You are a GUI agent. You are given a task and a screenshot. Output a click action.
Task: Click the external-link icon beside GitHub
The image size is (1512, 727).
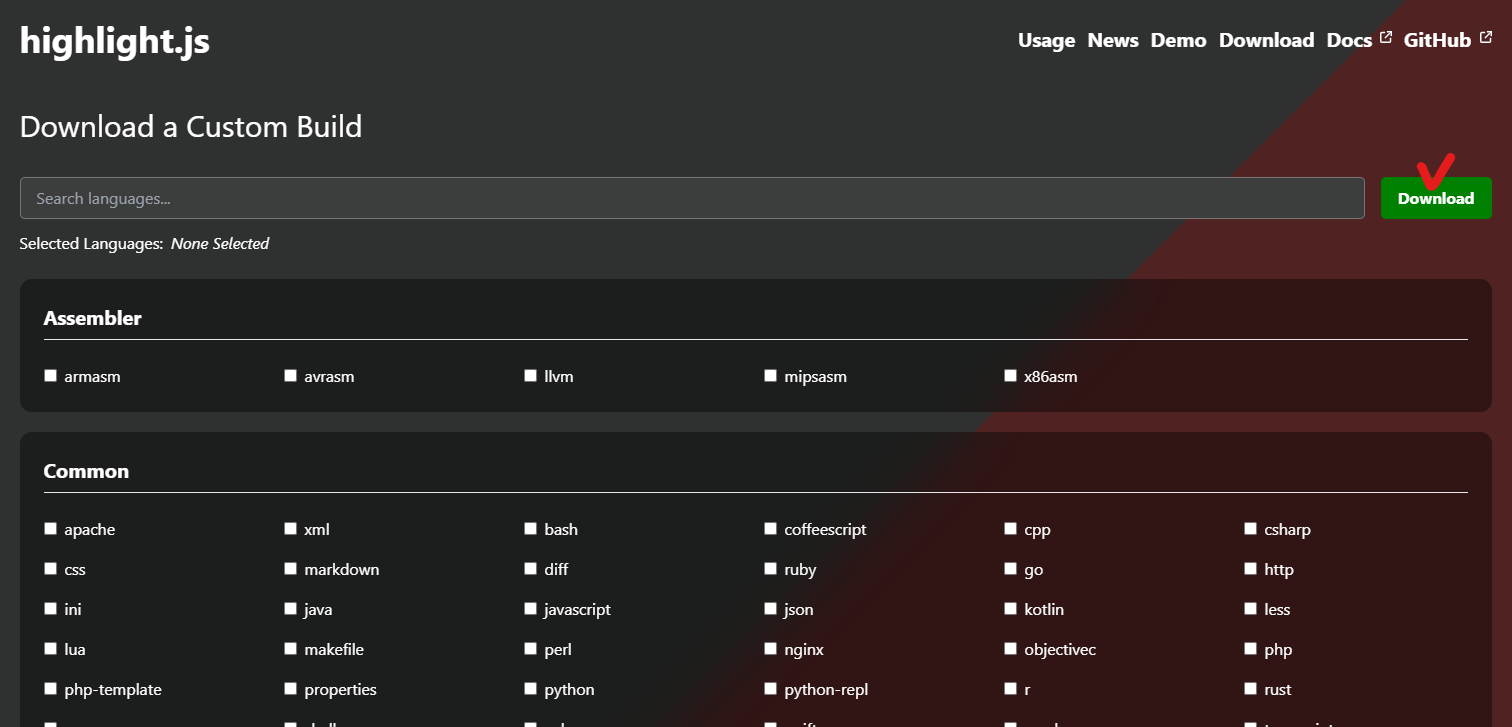coord(1485,38)
